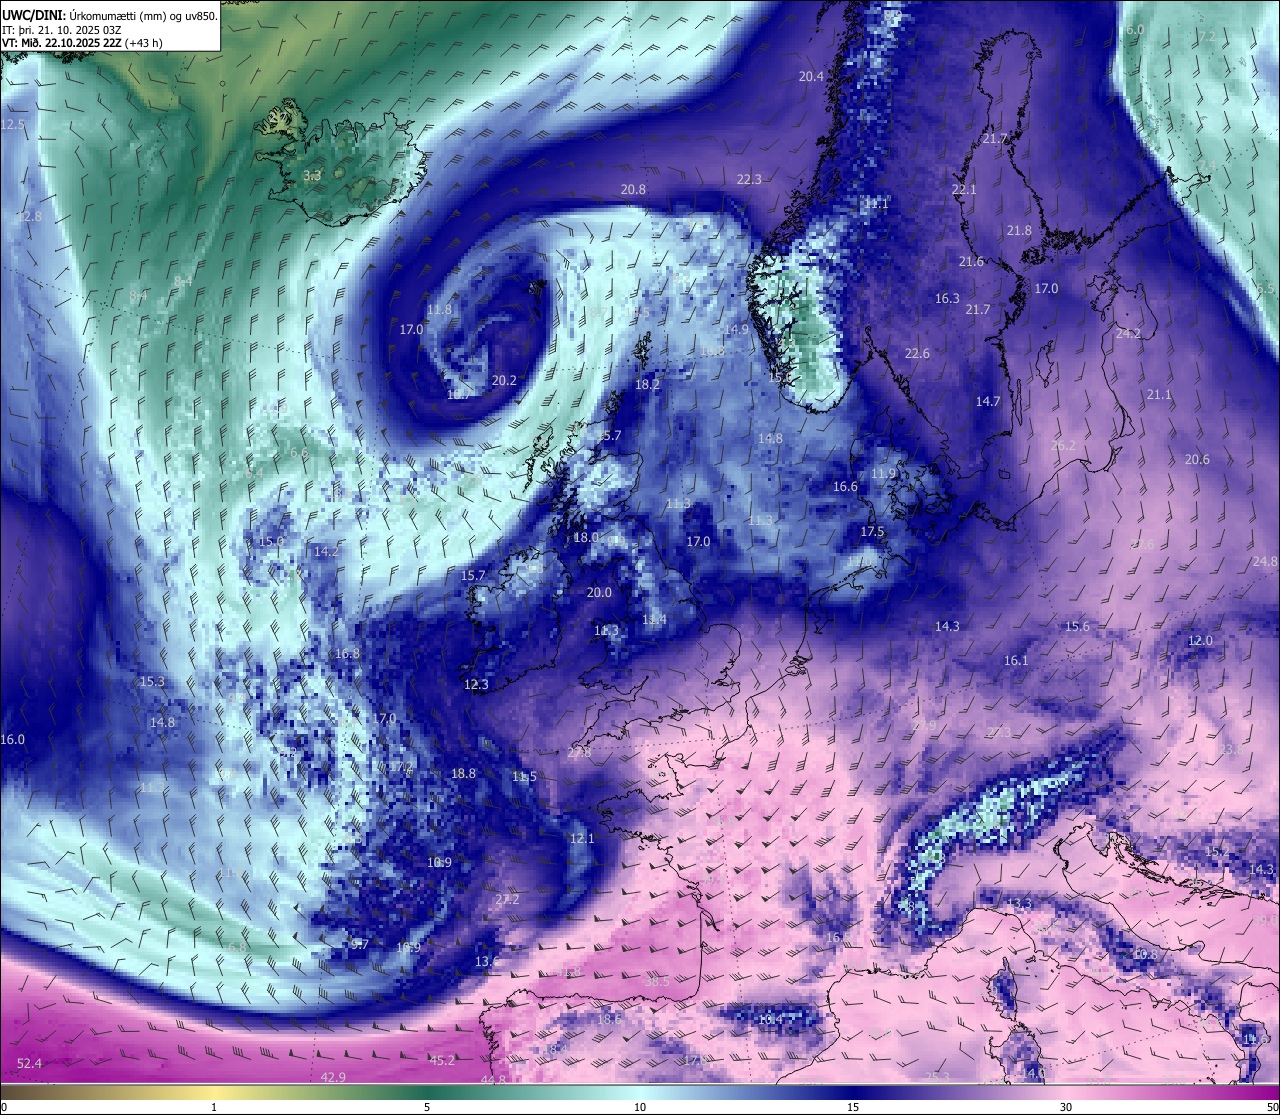Click the 12.8 value on the map
This screenshot has width=1280, height=1115.
30,217
